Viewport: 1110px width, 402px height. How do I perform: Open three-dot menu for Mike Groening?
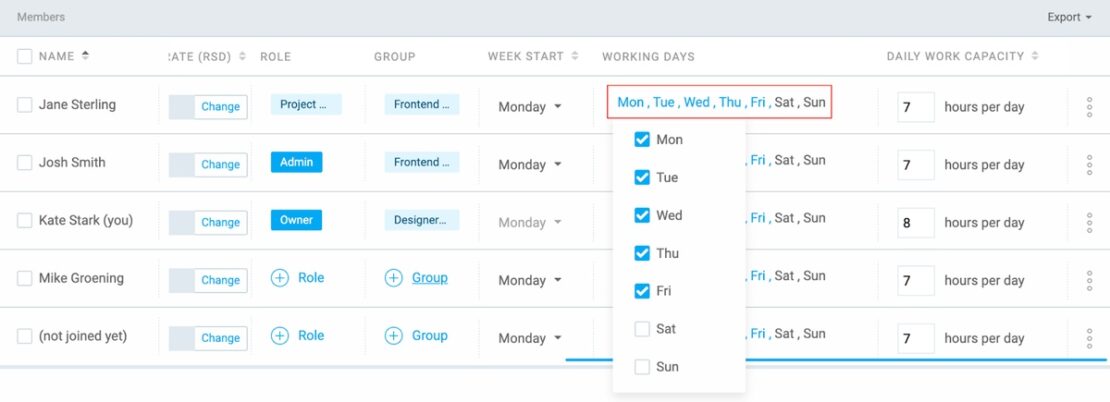pyautogui.click(x=1089, y=281)
